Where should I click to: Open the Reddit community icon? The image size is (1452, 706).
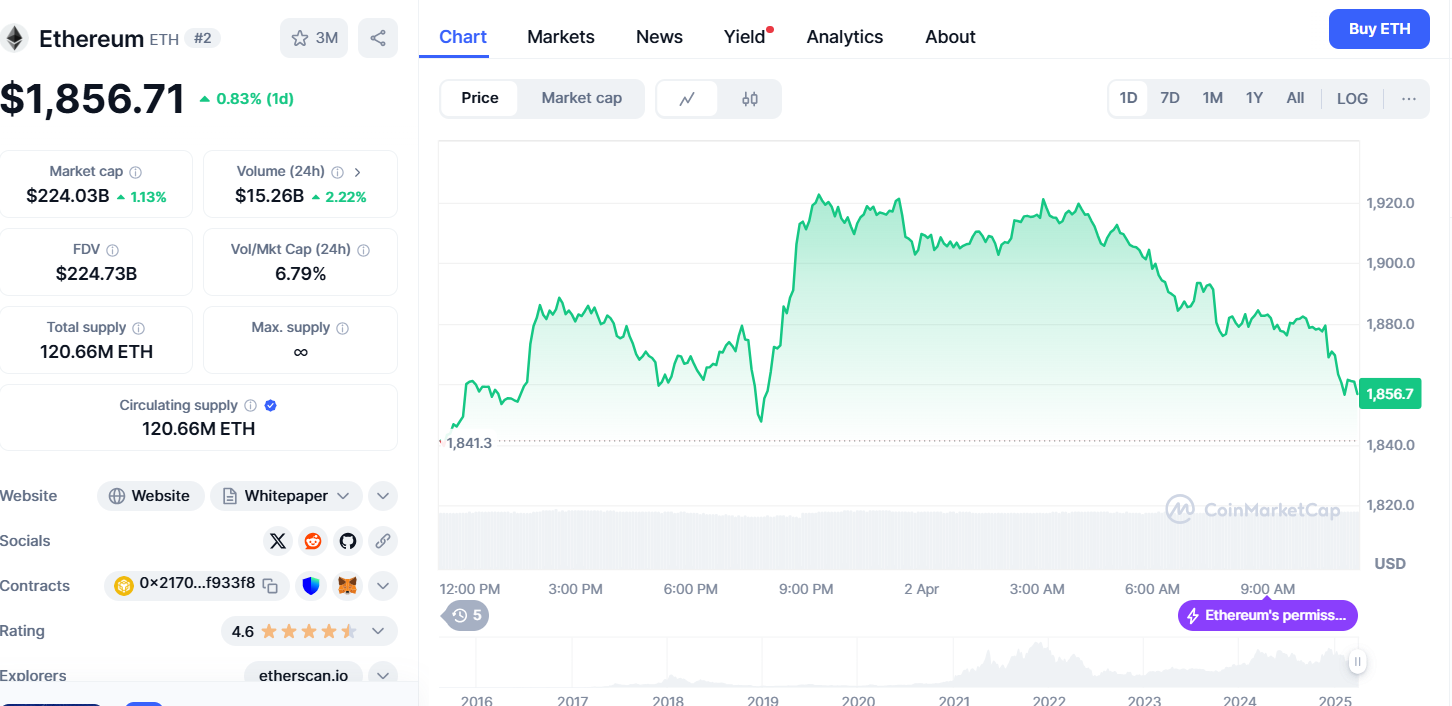coord(312,540)
